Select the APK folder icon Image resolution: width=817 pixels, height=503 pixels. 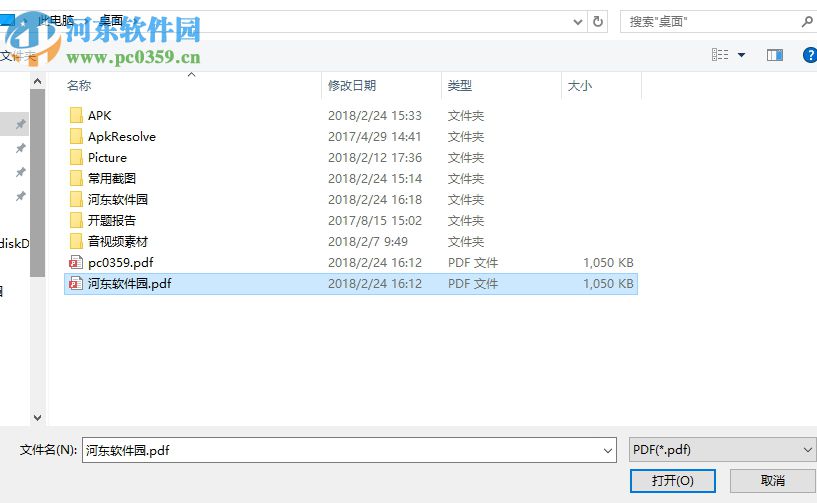pos(76,115)
